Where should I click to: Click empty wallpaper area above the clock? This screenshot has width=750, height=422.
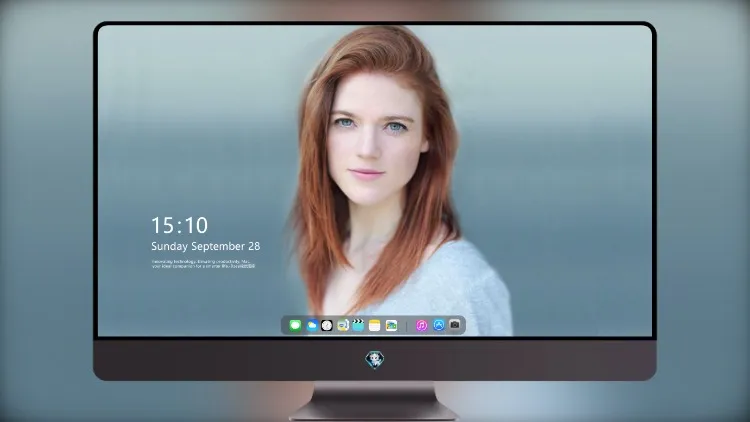pos(191,120)
